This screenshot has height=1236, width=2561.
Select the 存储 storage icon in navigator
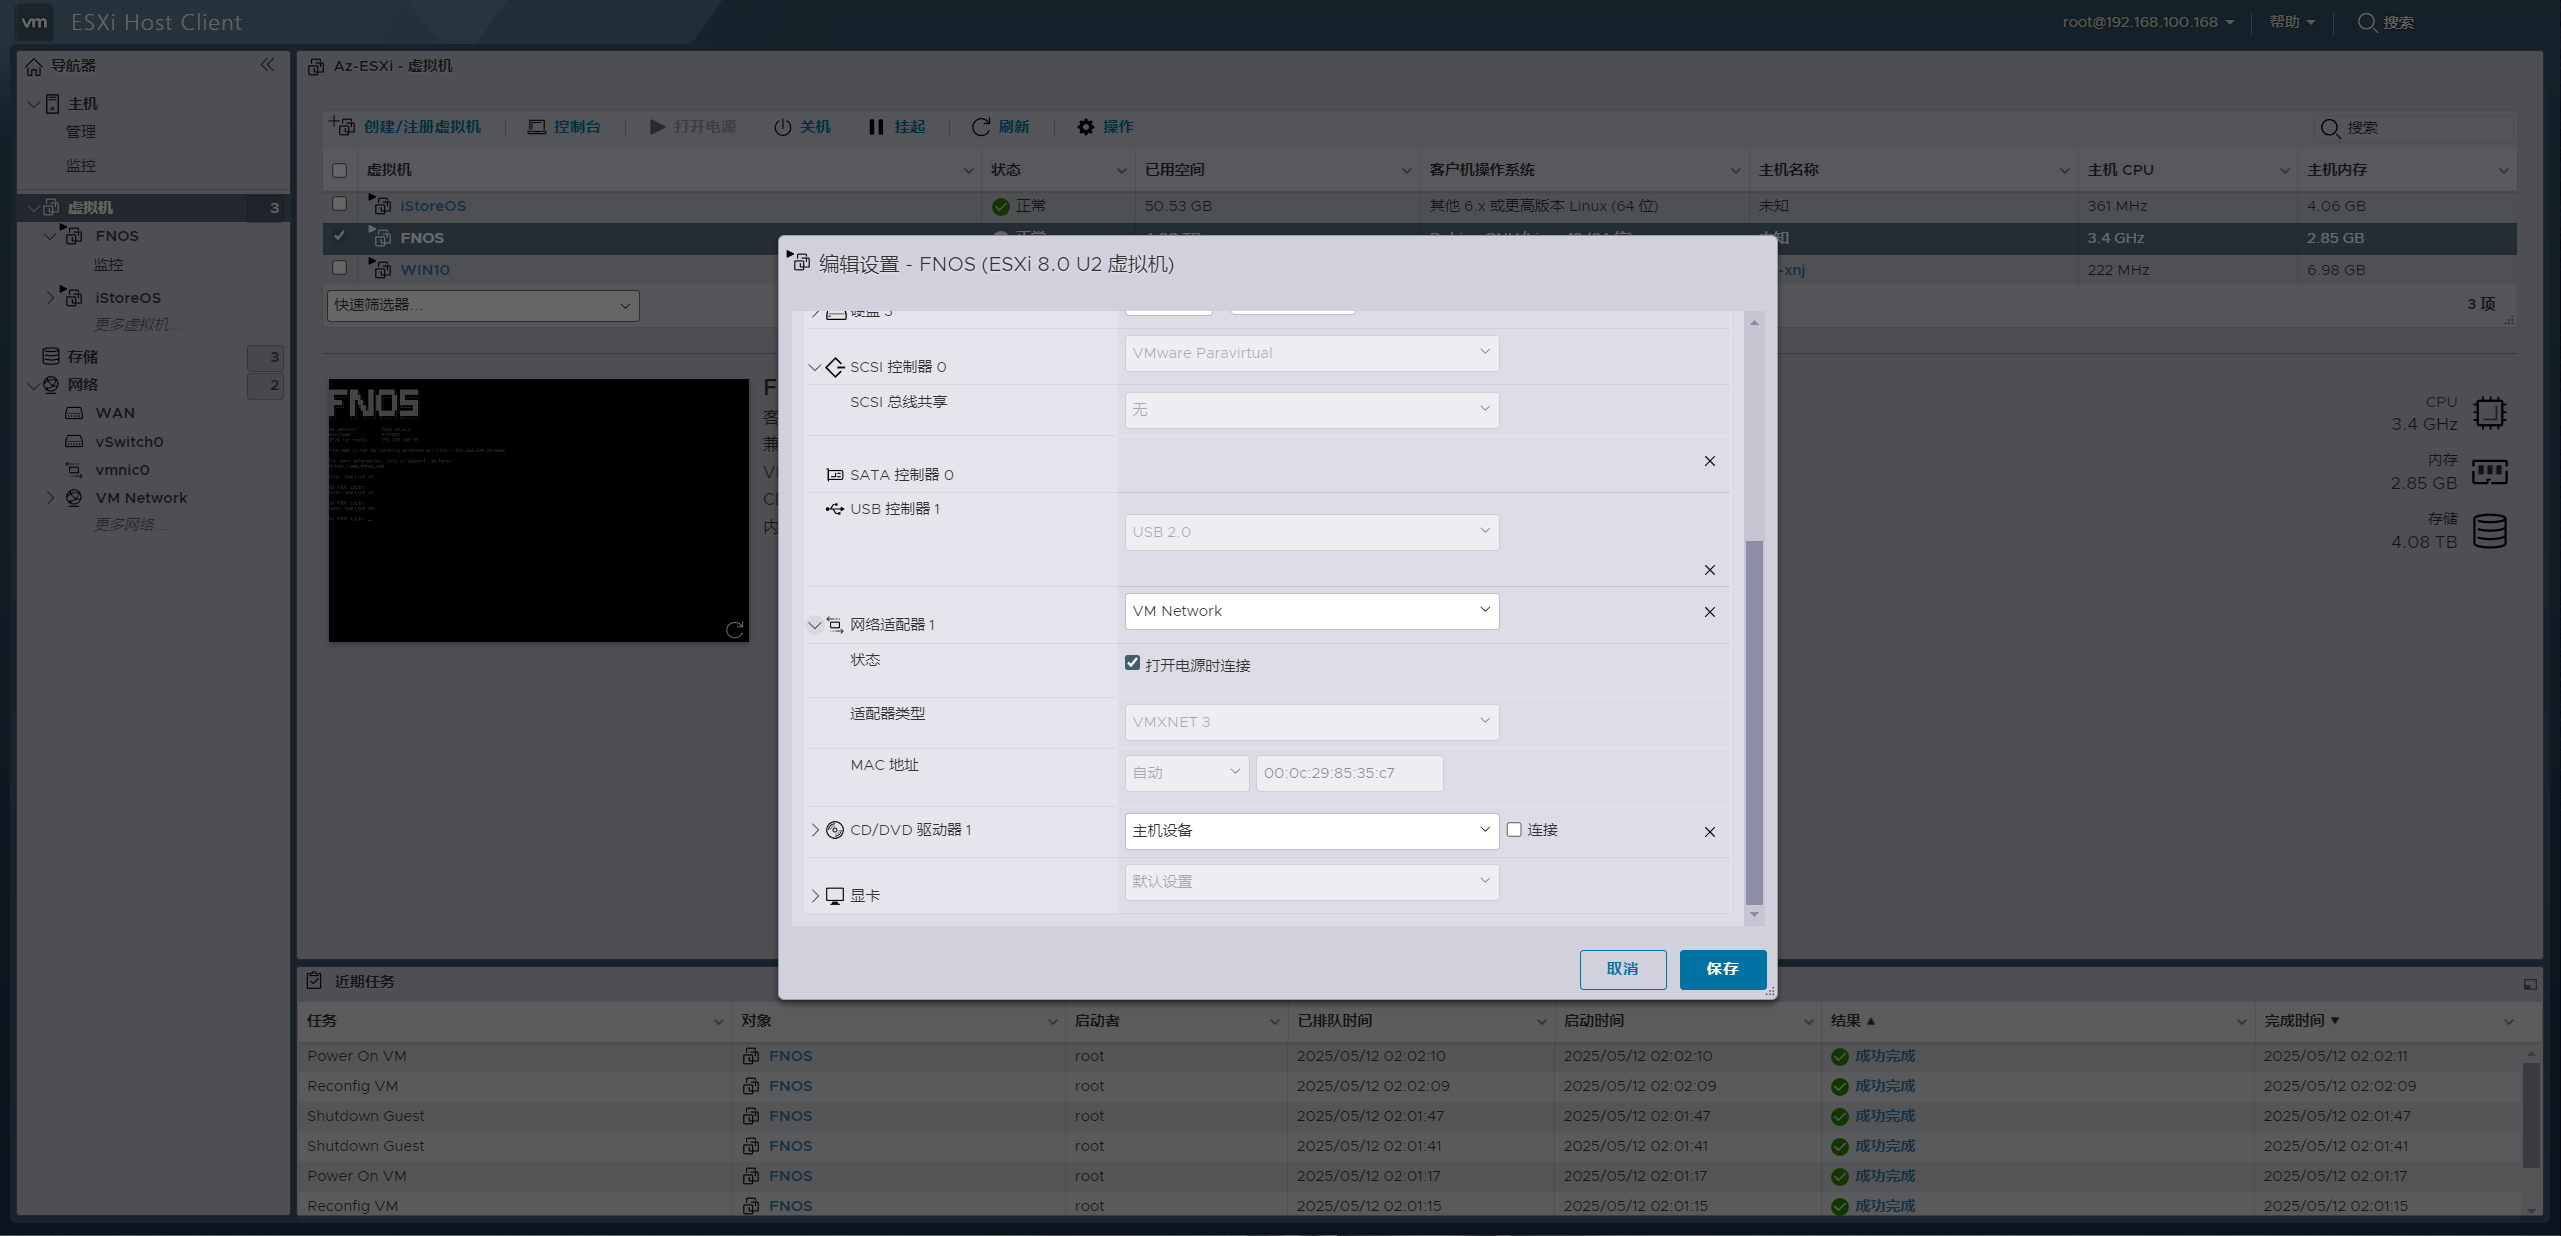coord(51,356)
